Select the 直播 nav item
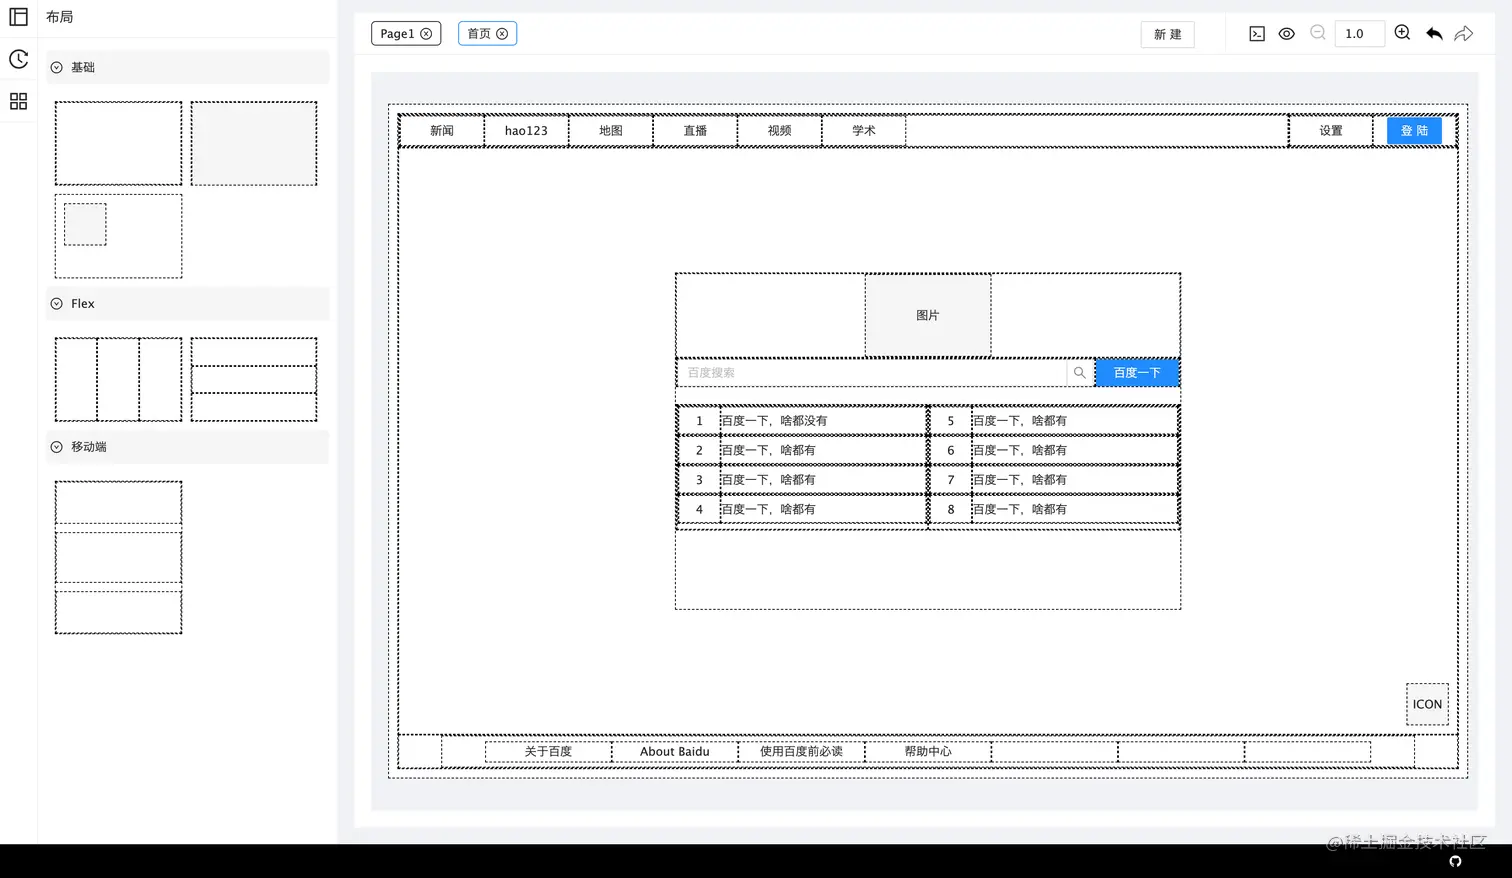 pos(695,131)
